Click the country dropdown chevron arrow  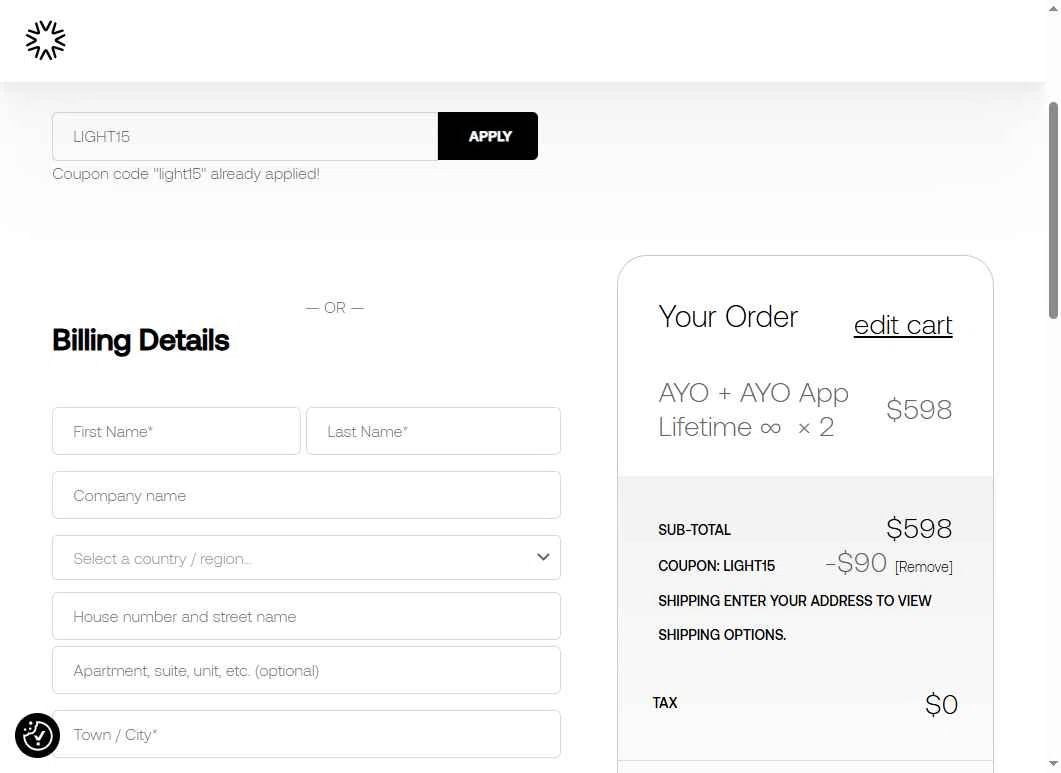click(x=543, y=557)
